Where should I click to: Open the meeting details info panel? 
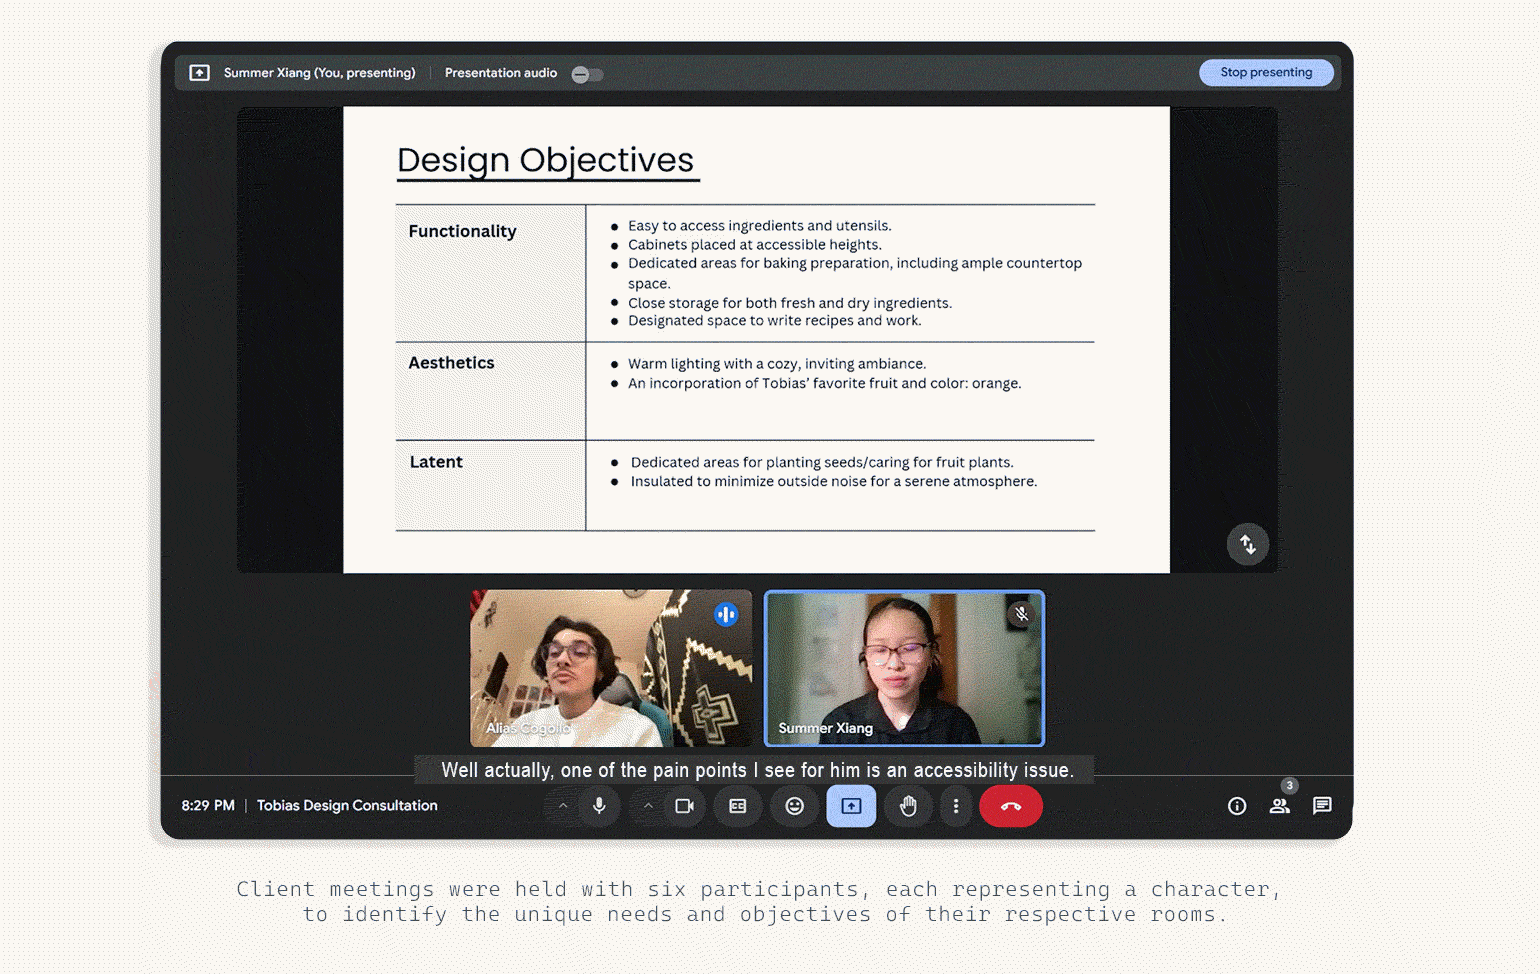click(1237, 806)
